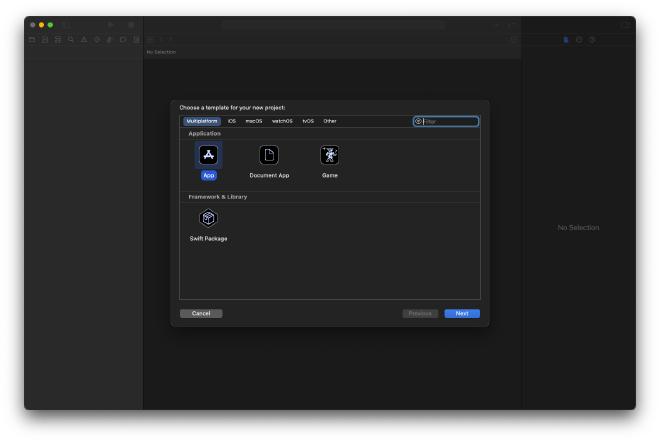Viewport: 660px width, 442px height.
Task: Select the Game template
Action: pyautogui.click(x=330, y=155)
